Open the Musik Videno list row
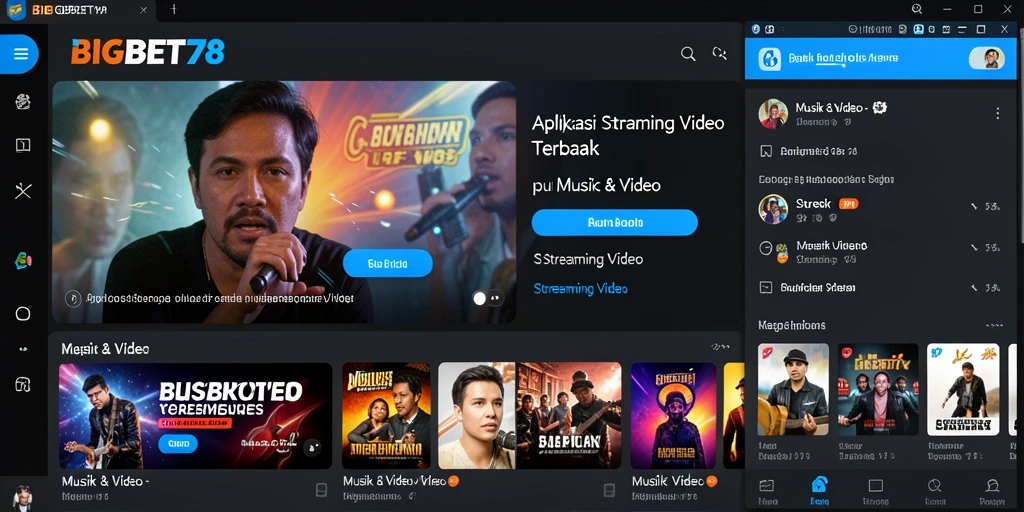The width and height of the screenshot is (1024, 512). click(x=880, y=251)
